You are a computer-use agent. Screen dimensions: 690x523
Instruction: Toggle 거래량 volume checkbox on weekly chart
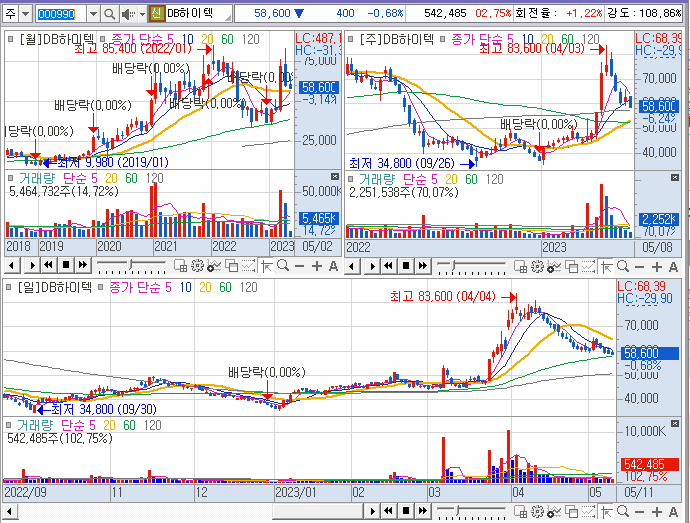coord(351,179)
